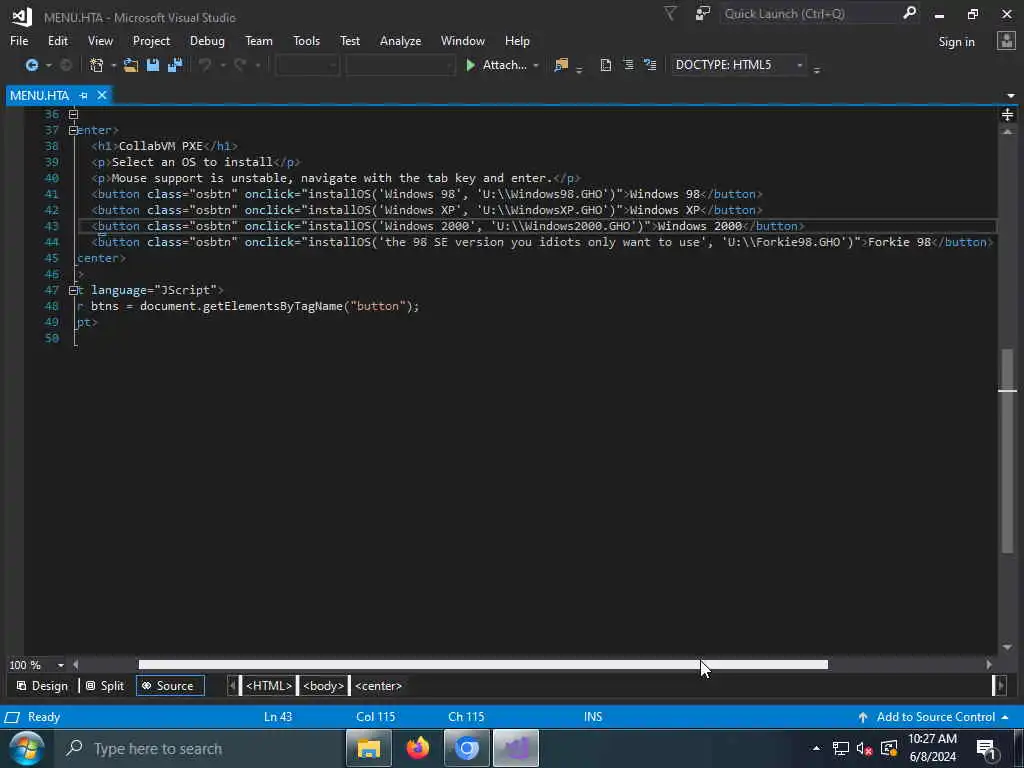Collapse the code block at line 36
This screenshot has width=1024, height=768.
pos(73,114)
